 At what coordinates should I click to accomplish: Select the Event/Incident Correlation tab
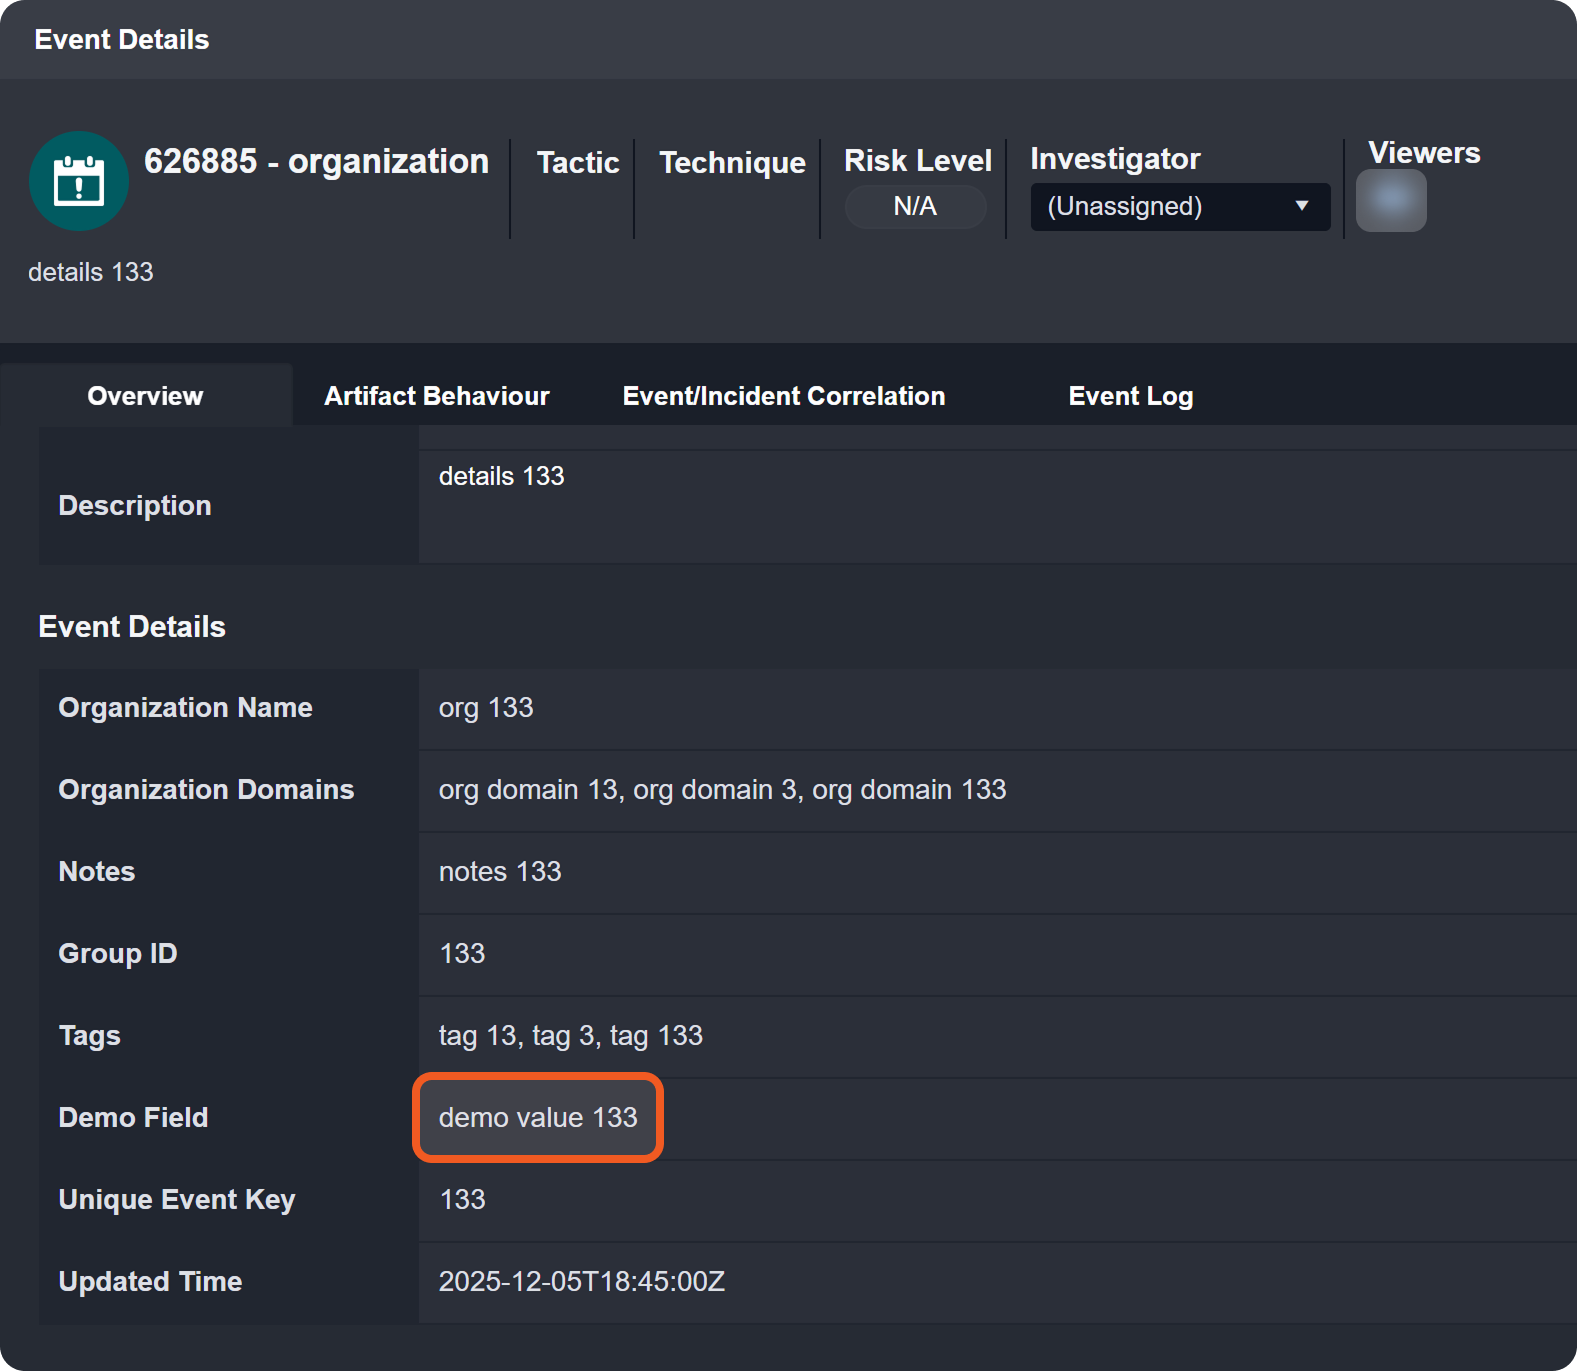coord(783,396)
